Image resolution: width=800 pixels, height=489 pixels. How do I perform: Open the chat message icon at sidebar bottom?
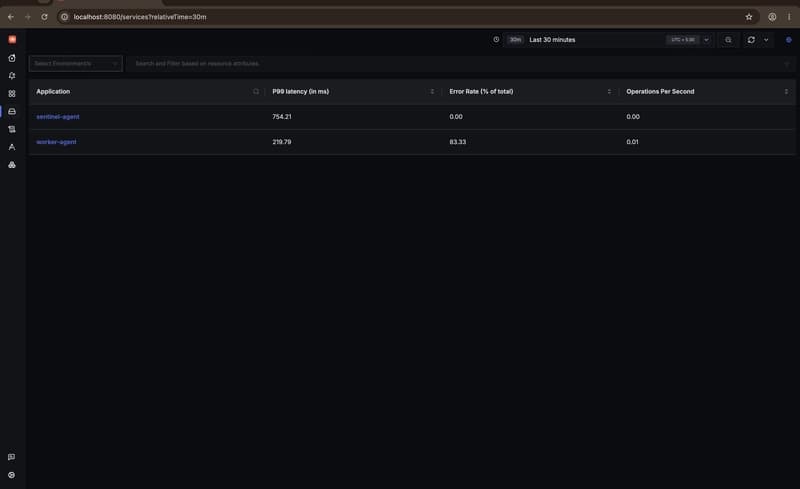(x=11, y=457)
